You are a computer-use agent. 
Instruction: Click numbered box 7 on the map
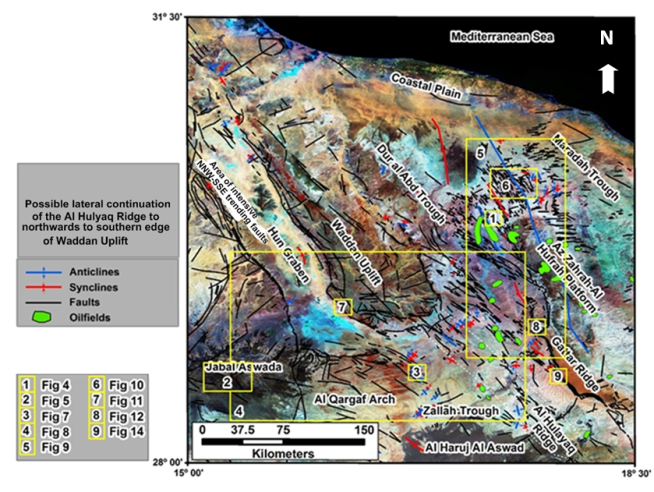click(x=342, y=305)
